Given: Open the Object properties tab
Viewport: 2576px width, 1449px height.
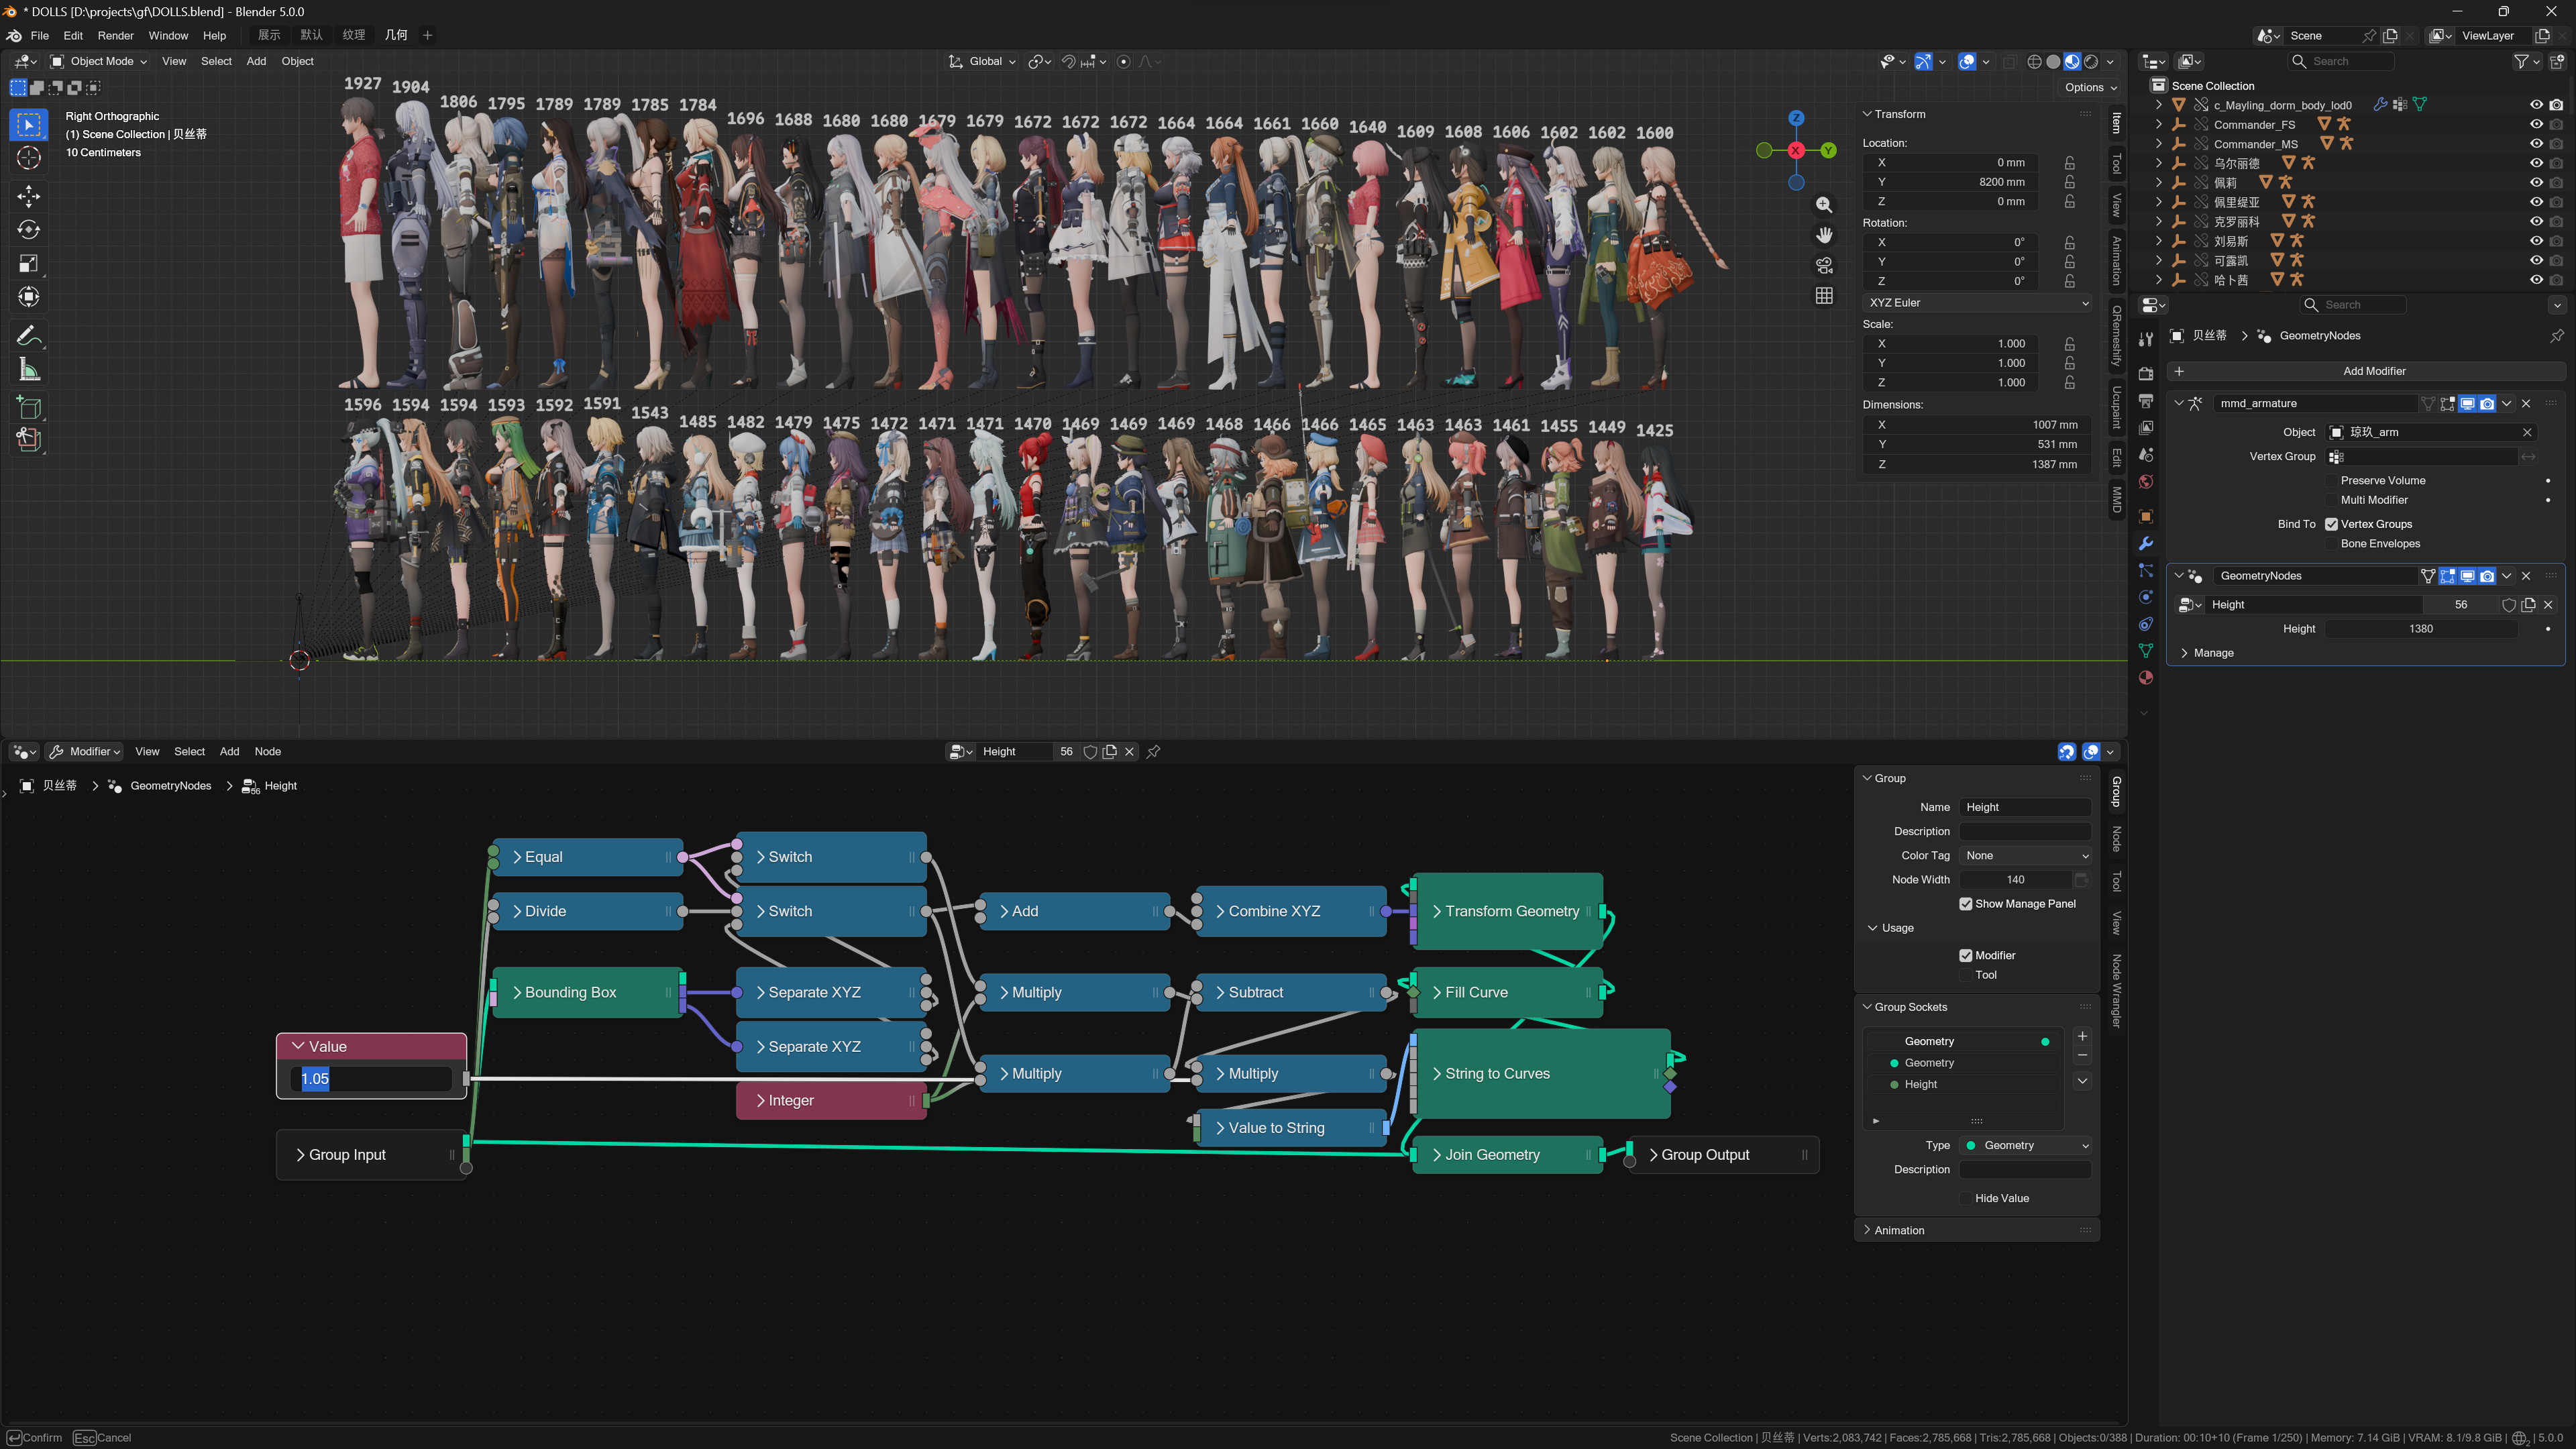Looking at the screenshot, I should pyautogui.click(x=2145, y=516).
